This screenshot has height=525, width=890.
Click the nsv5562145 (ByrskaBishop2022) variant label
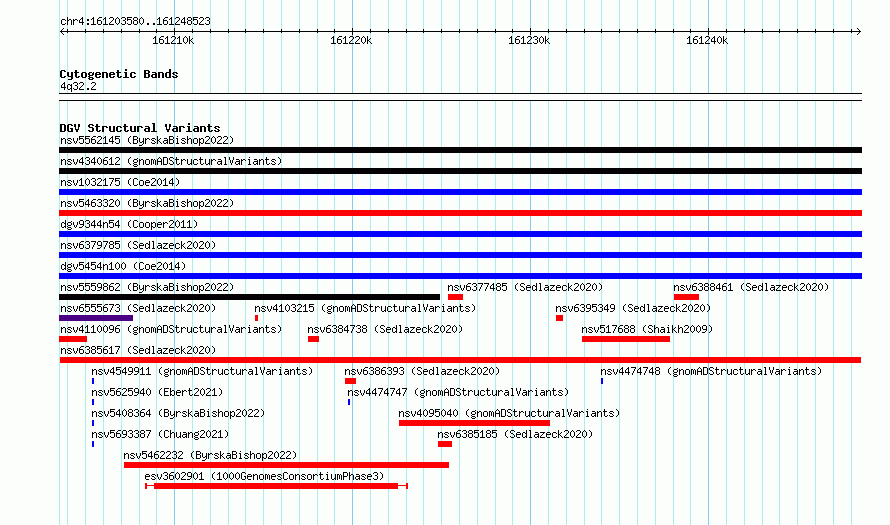tap(147, 140)
